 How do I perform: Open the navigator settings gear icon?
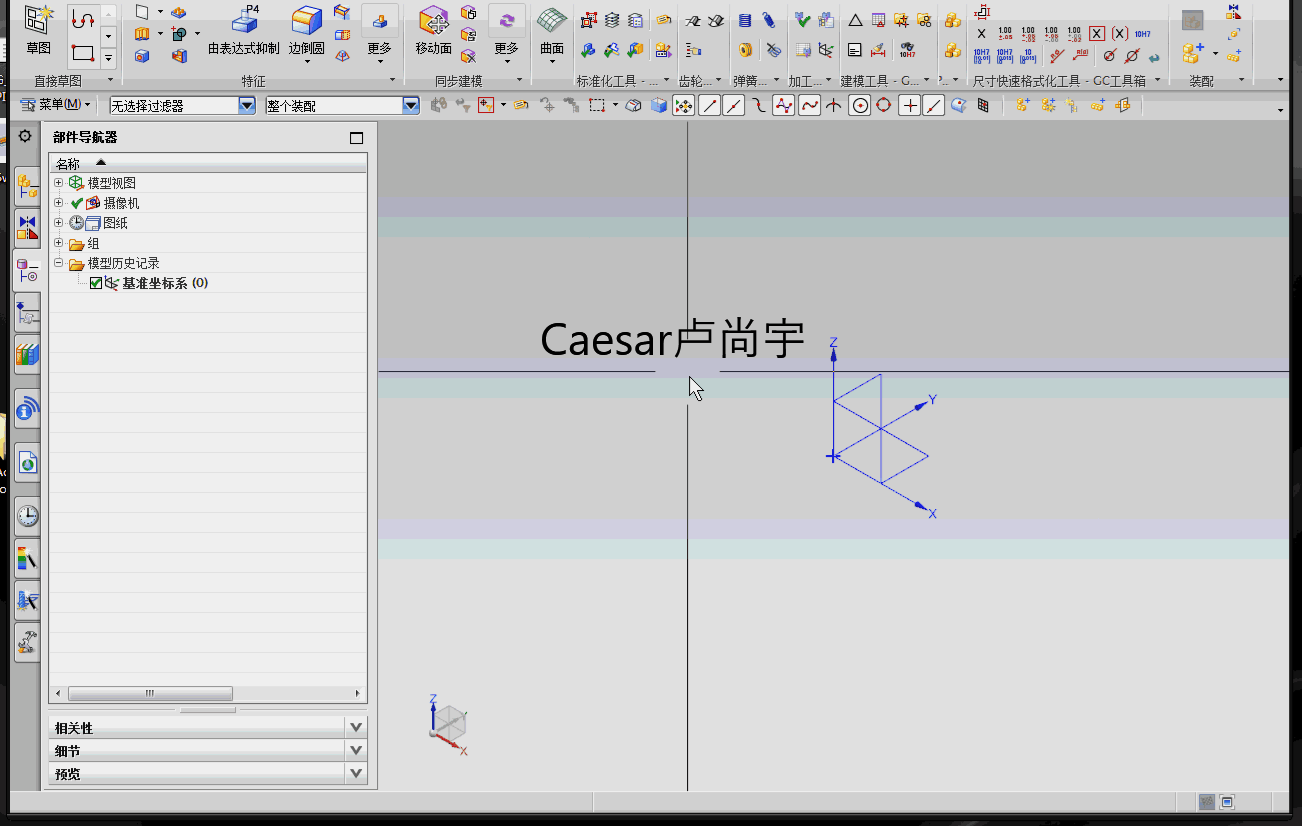coord(25,136)
